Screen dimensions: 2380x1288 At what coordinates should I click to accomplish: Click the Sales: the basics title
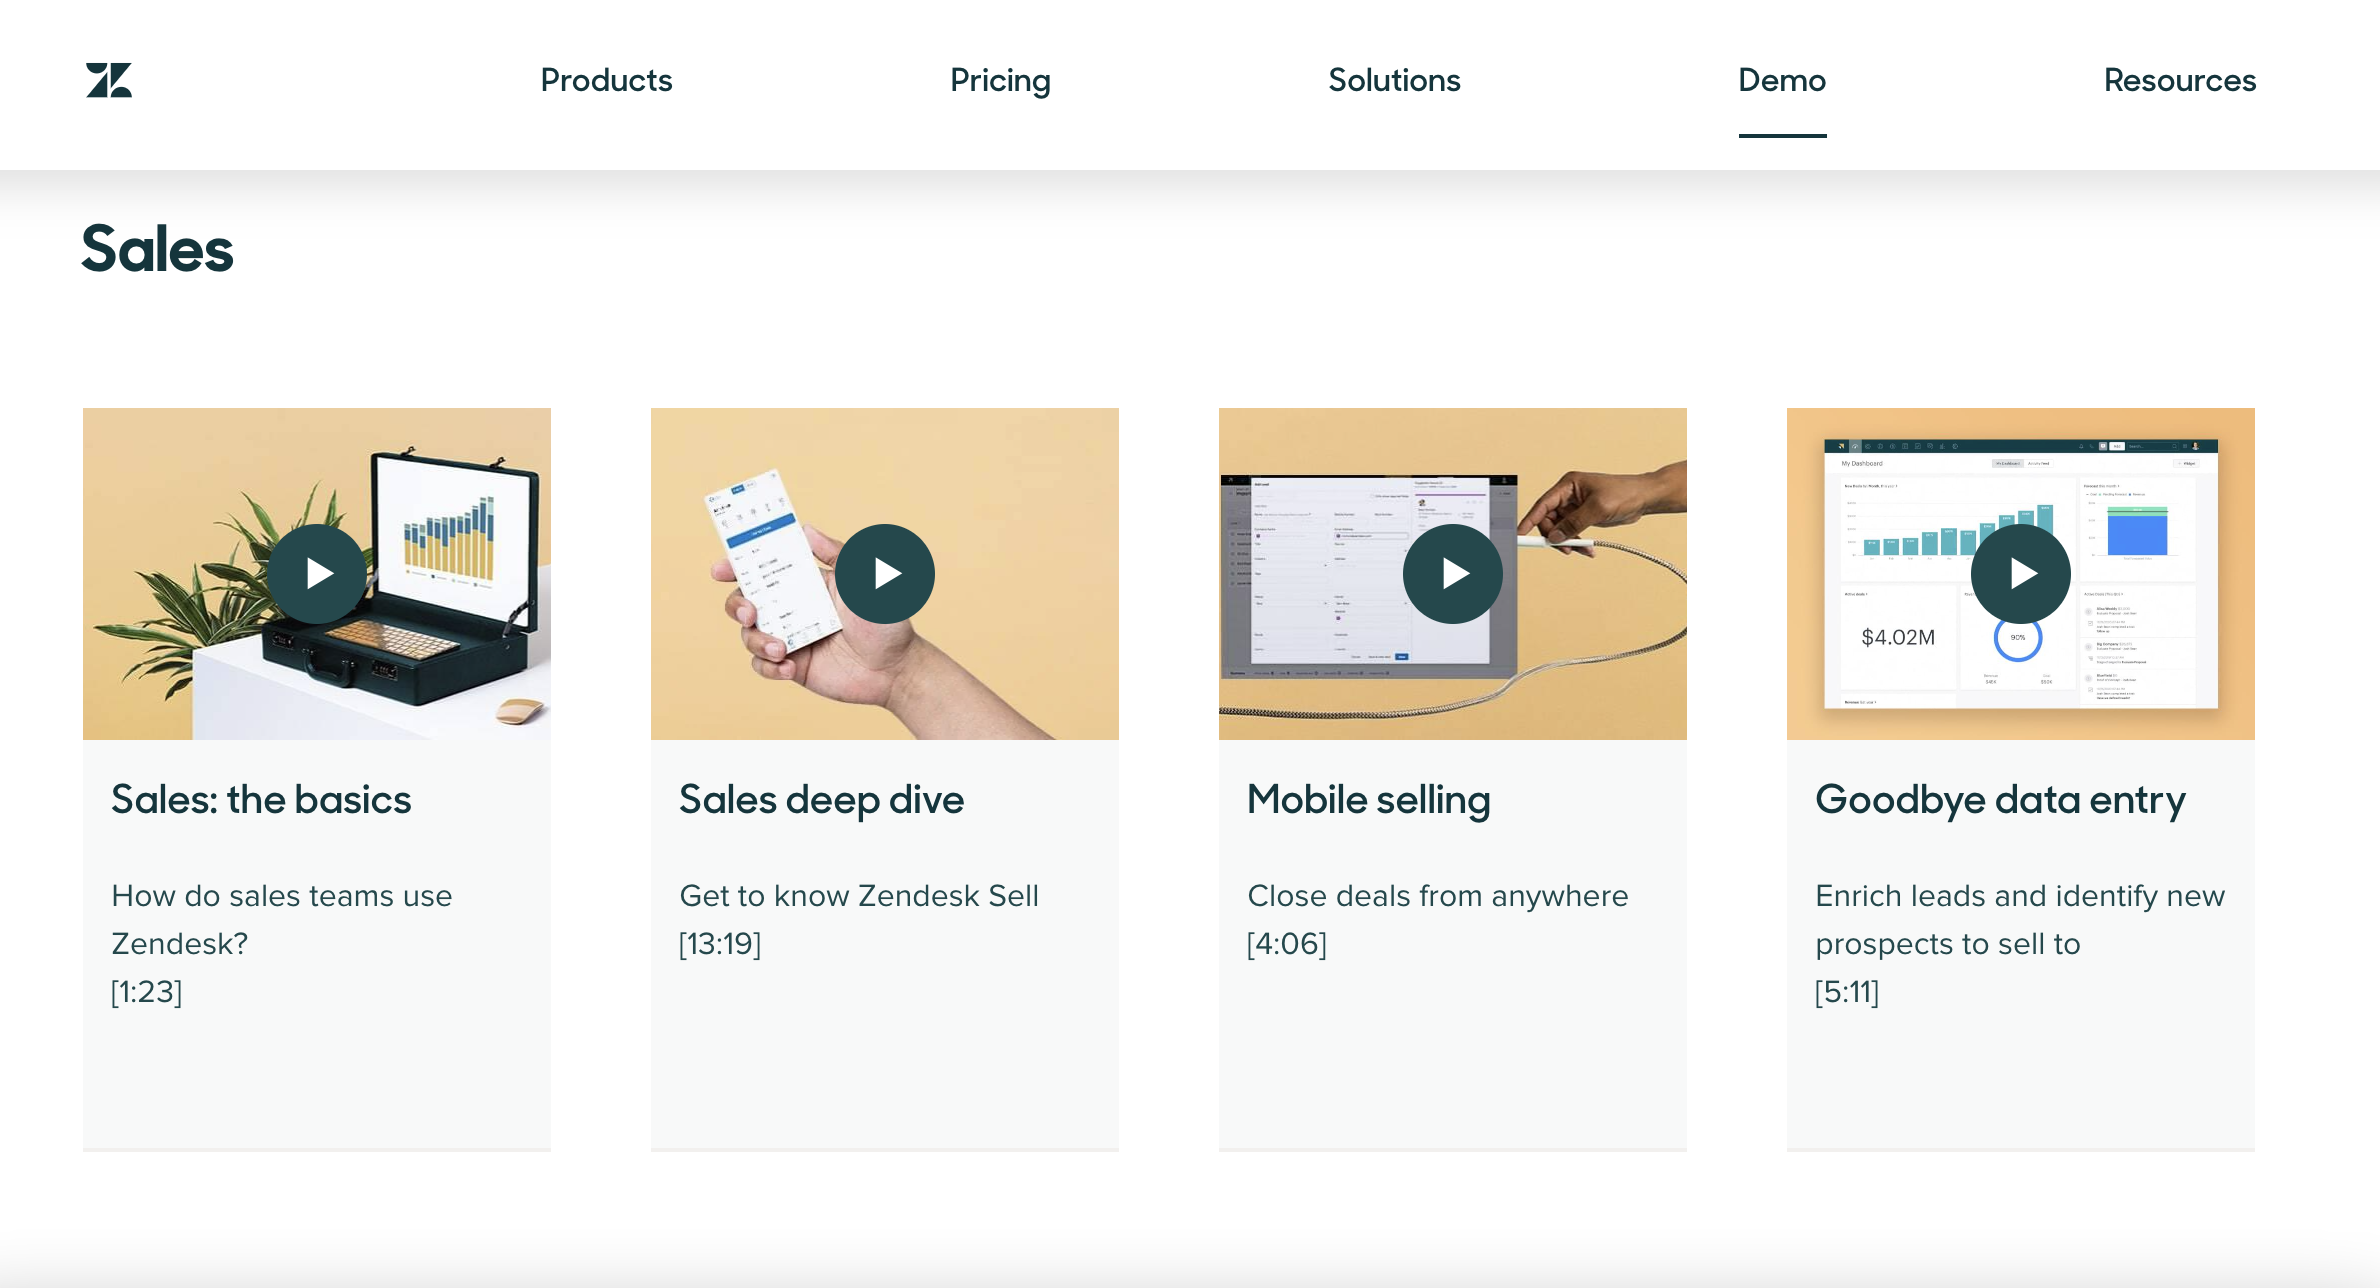(x=261, y=800)
